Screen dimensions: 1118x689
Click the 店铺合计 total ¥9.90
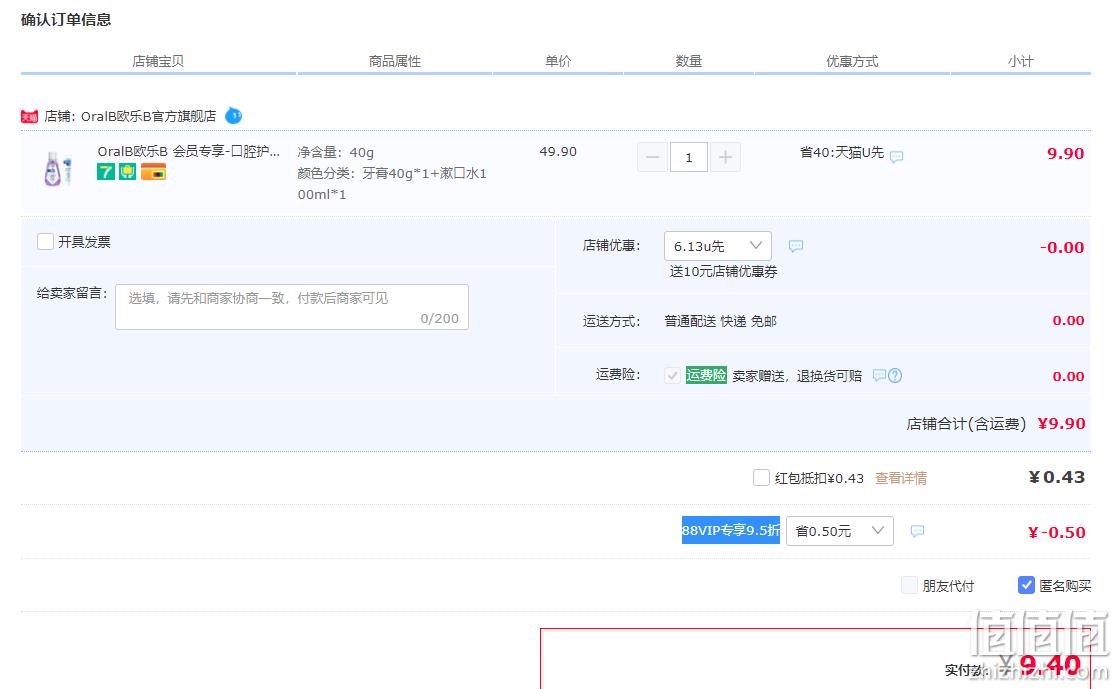(x=1061, y=424)
